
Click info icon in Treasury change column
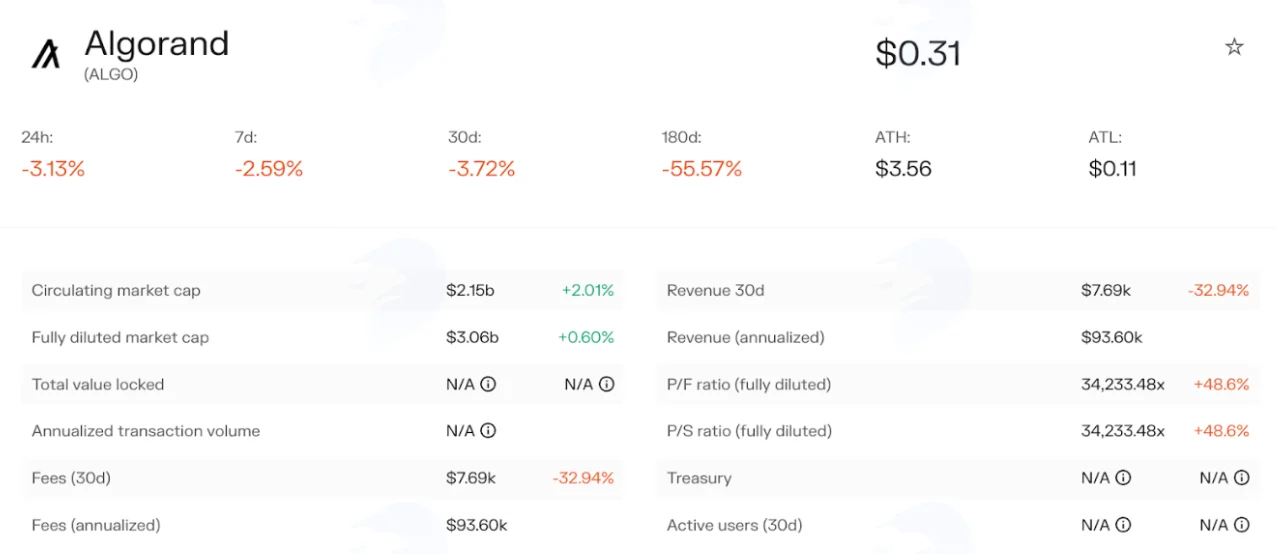[1241, 478]
